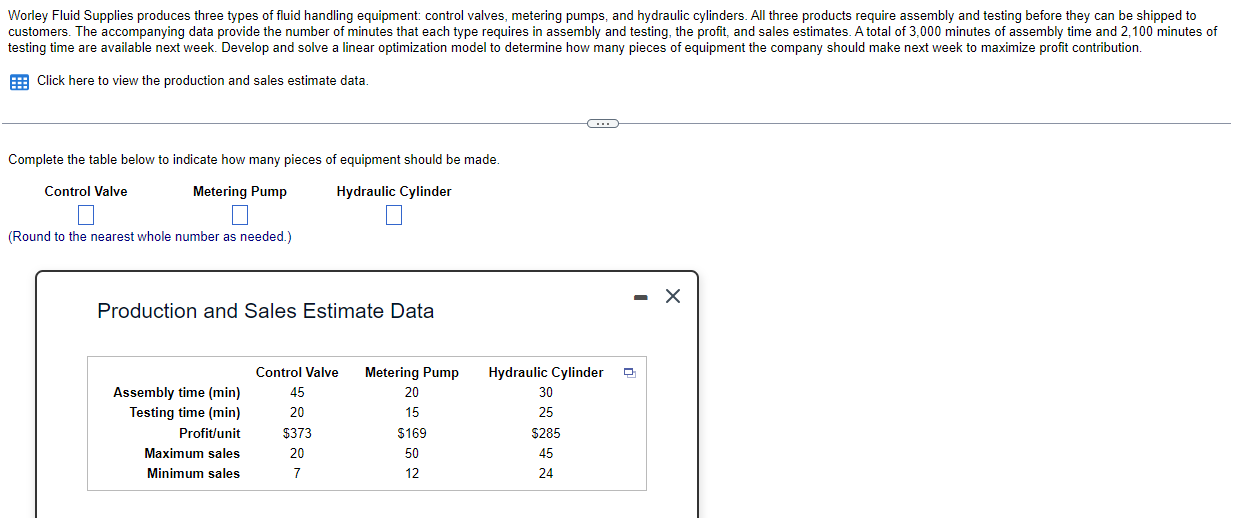Select the Control Valve answer input box

click(86, 215)
